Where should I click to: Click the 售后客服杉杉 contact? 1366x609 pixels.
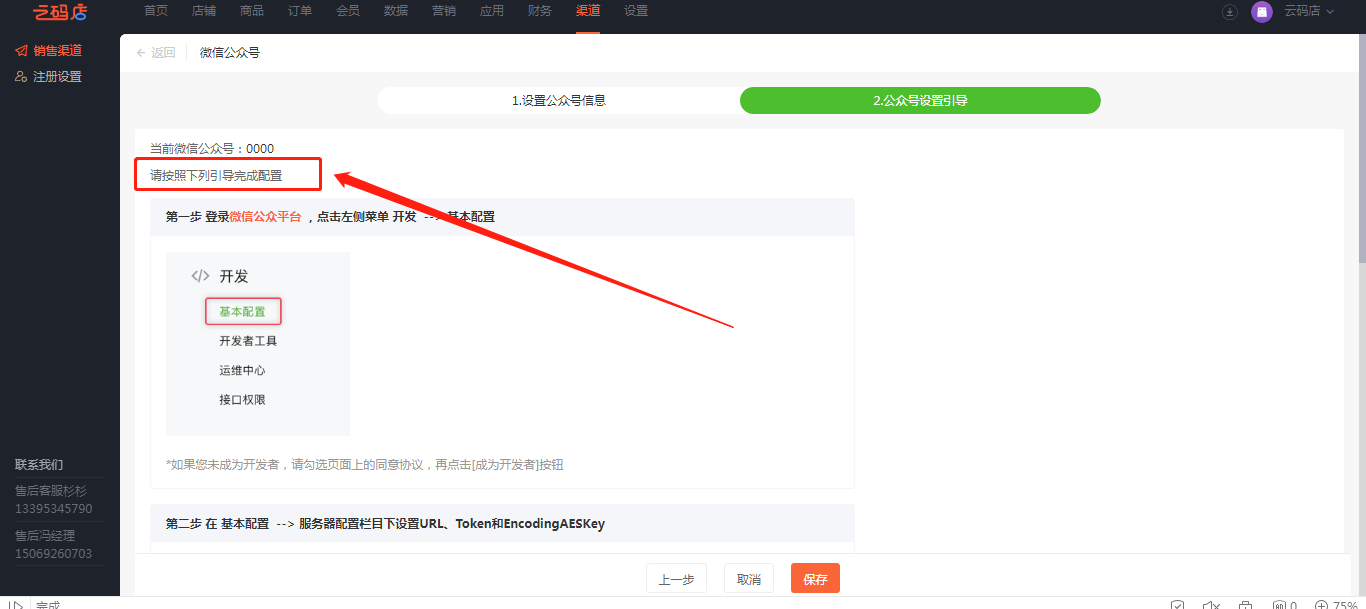tap(51, 491)
